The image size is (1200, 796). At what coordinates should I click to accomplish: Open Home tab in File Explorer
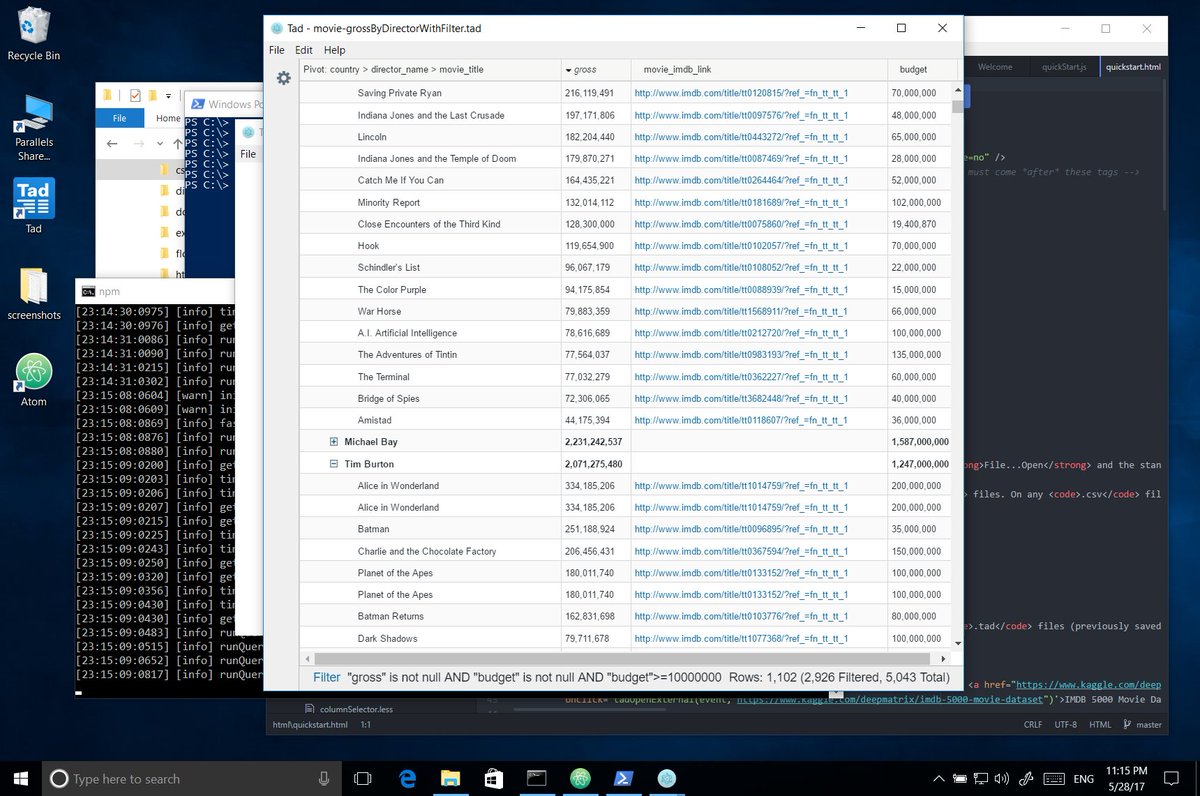click(x=166, y=118)
